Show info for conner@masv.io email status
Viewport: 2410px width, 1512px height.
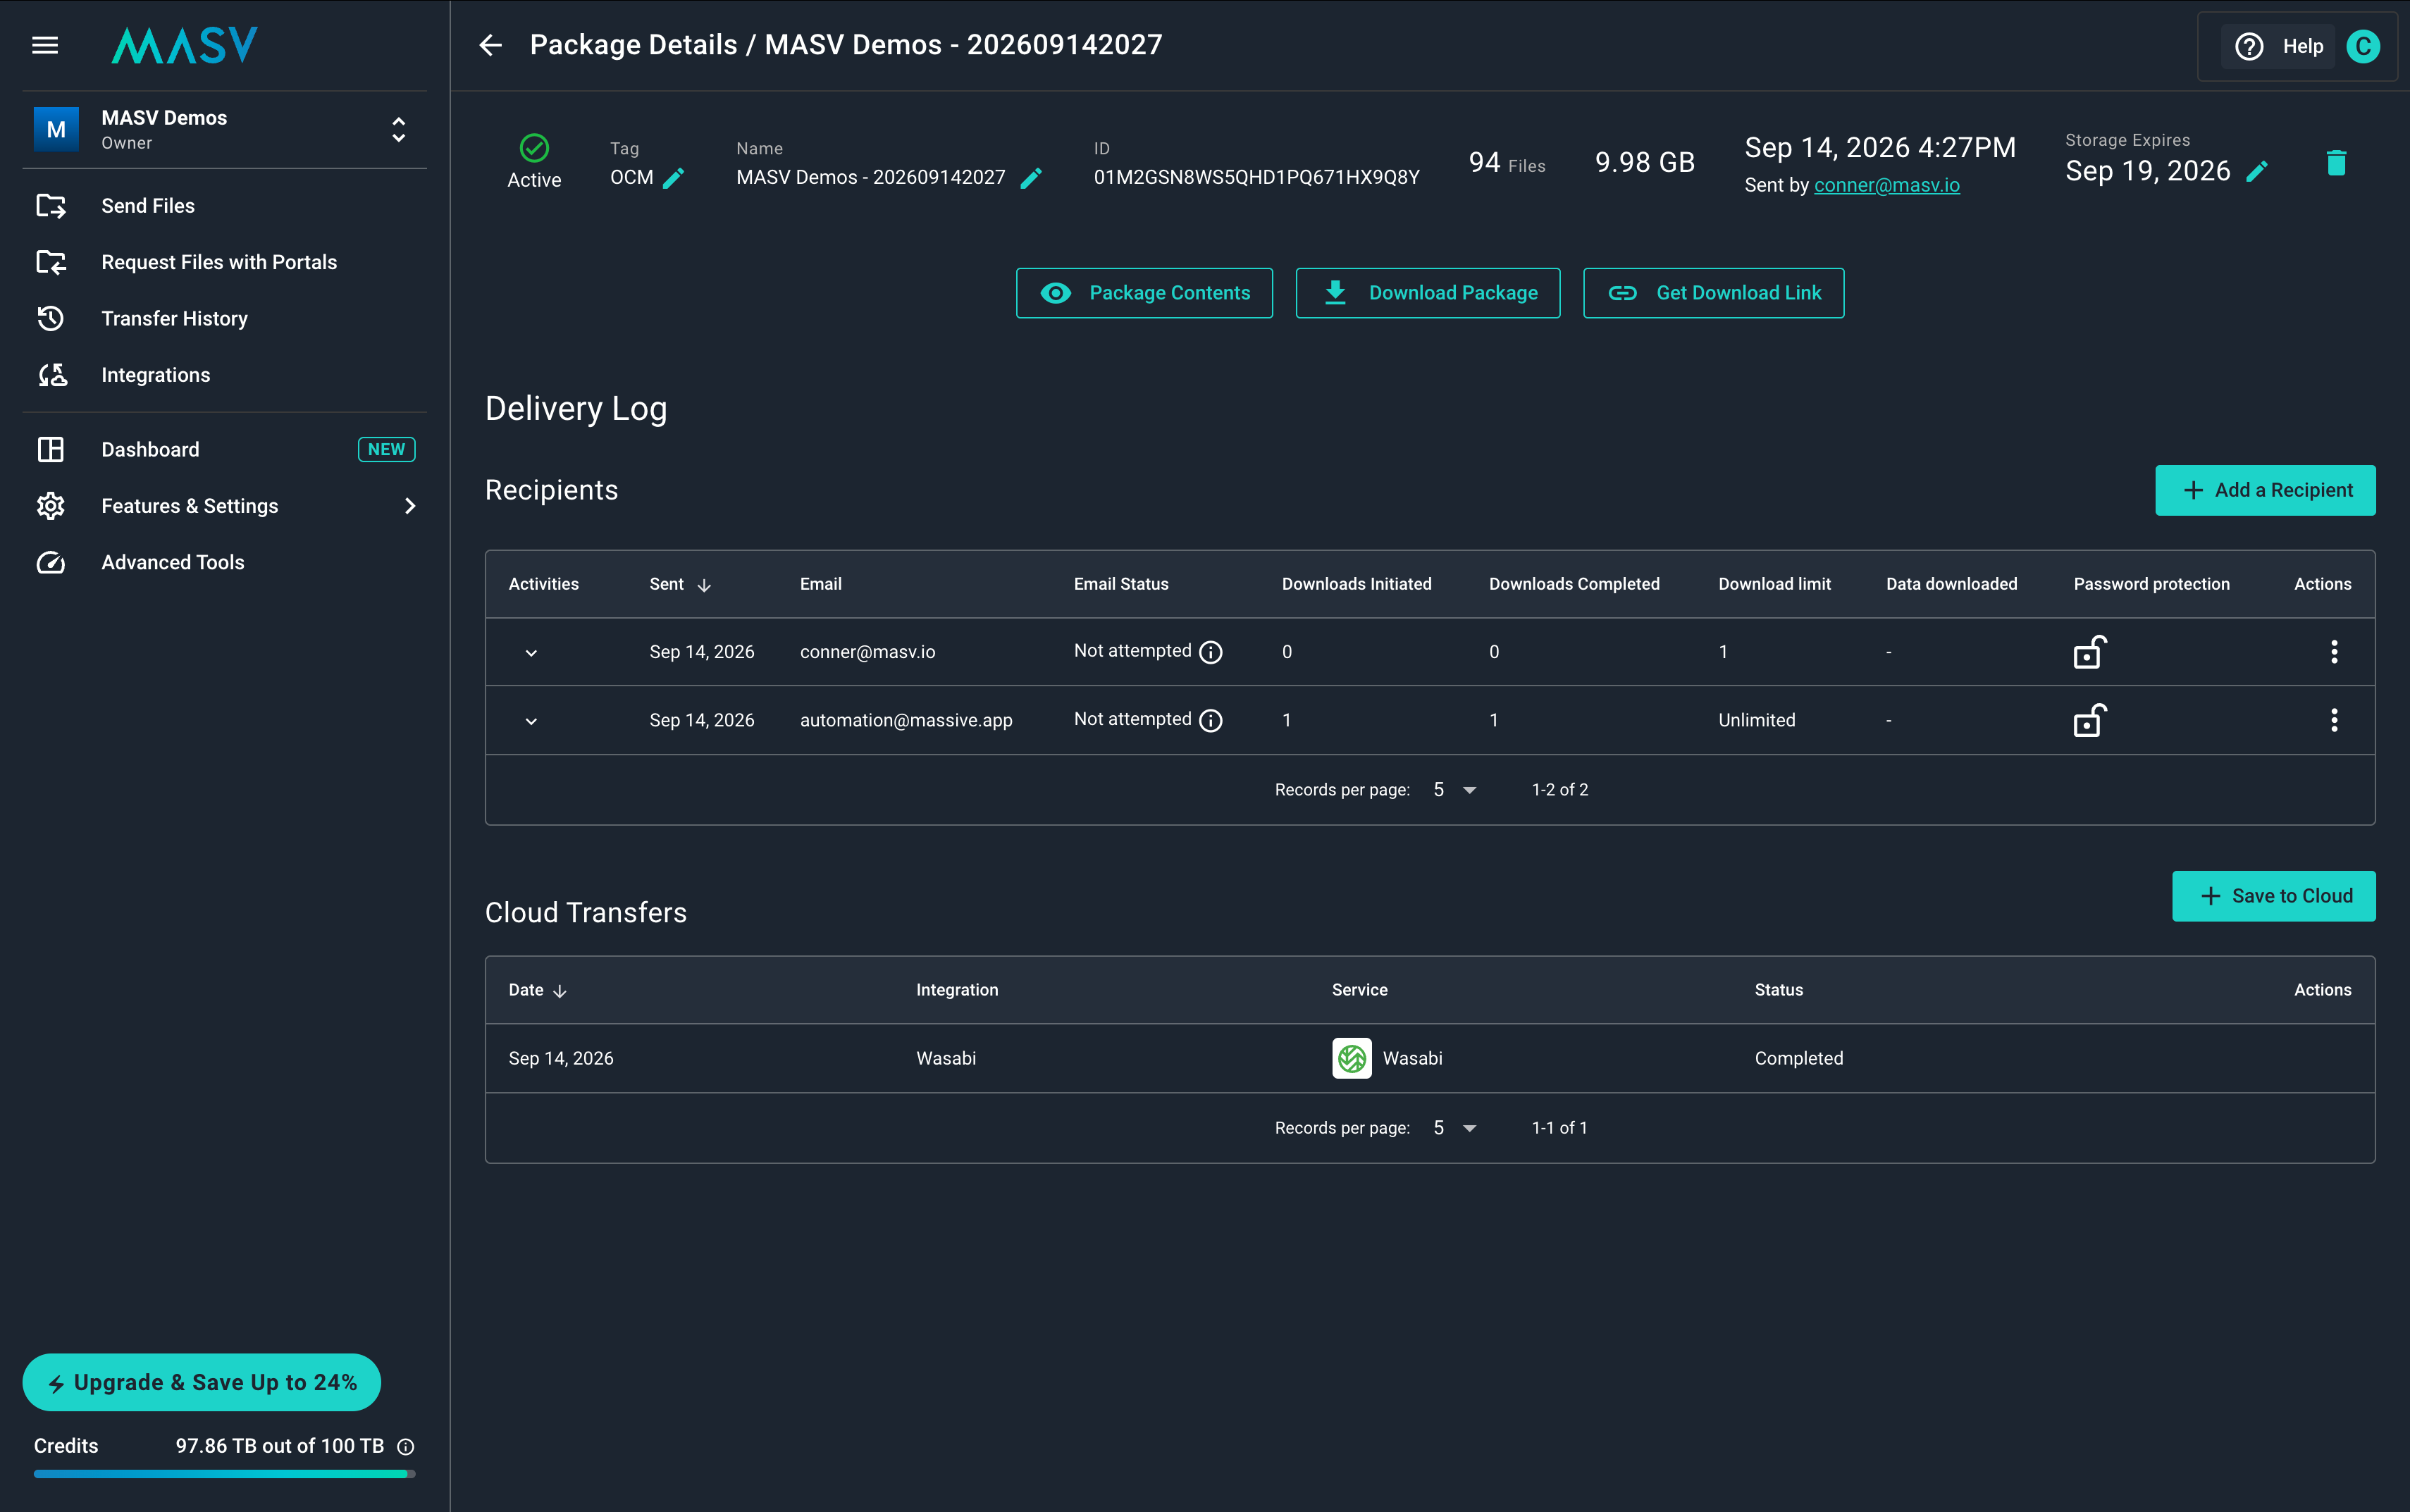click(x=1211, y=652)
